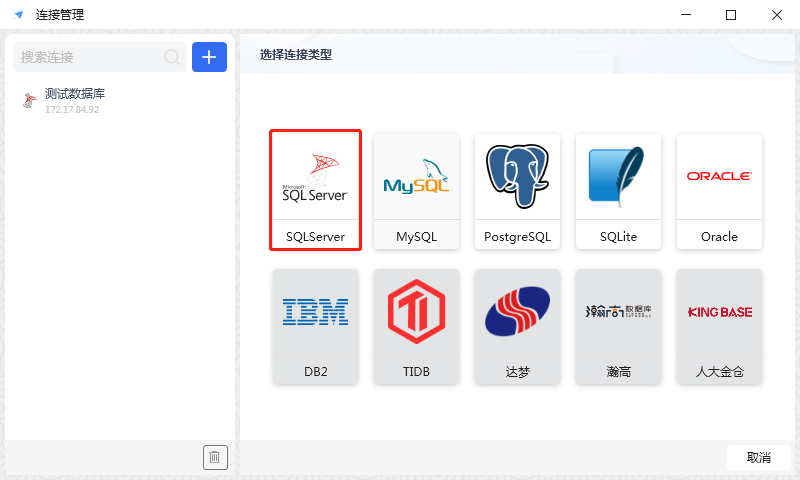Pick the TIDB hexagon logo card

(x=416, y=326)
